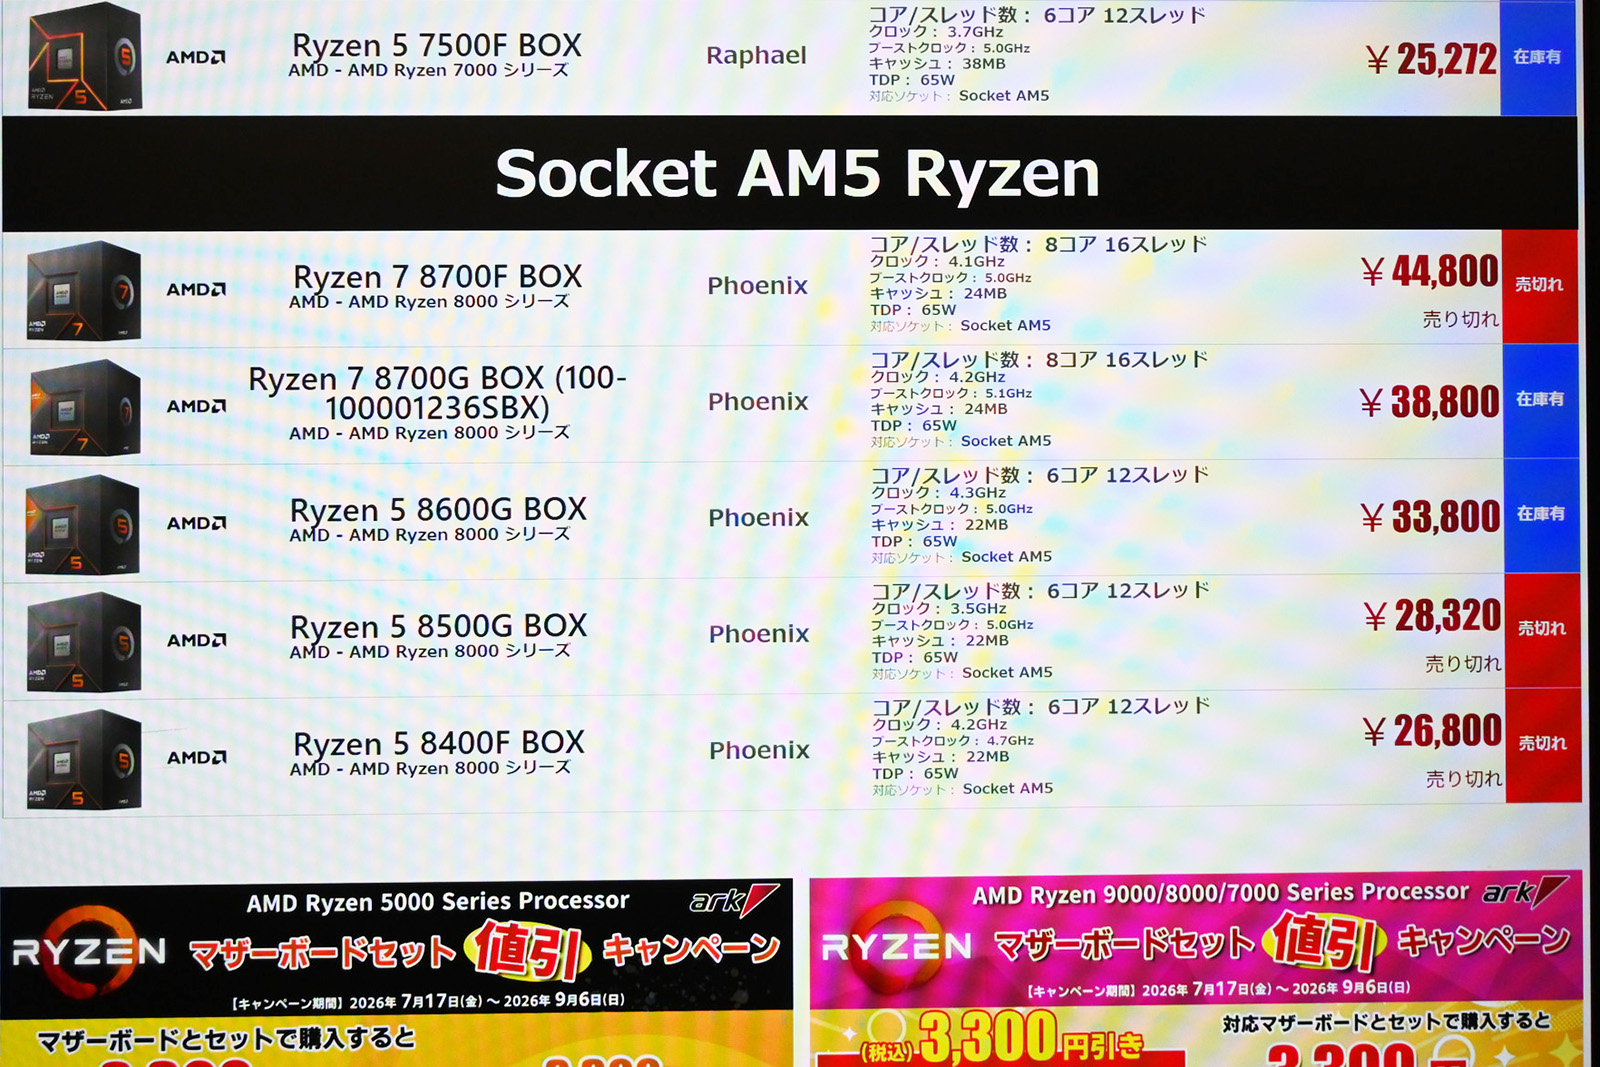Viewport: 1600px width, 1067px height.
Task: Click the 在庫有 badge for Ryzen 5 8600G
Action: 1541,514
